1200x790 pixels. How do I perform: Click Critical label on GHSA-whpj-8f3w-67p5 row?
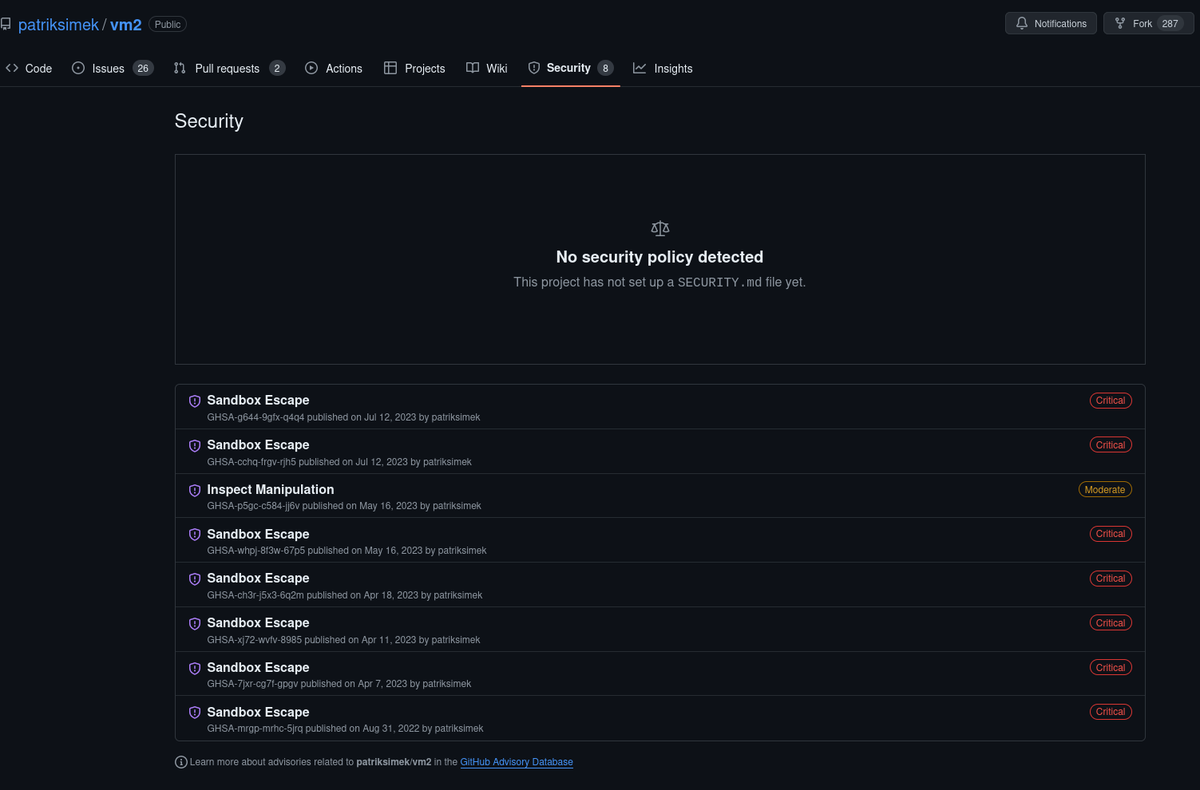click(x=1110, y=534)
